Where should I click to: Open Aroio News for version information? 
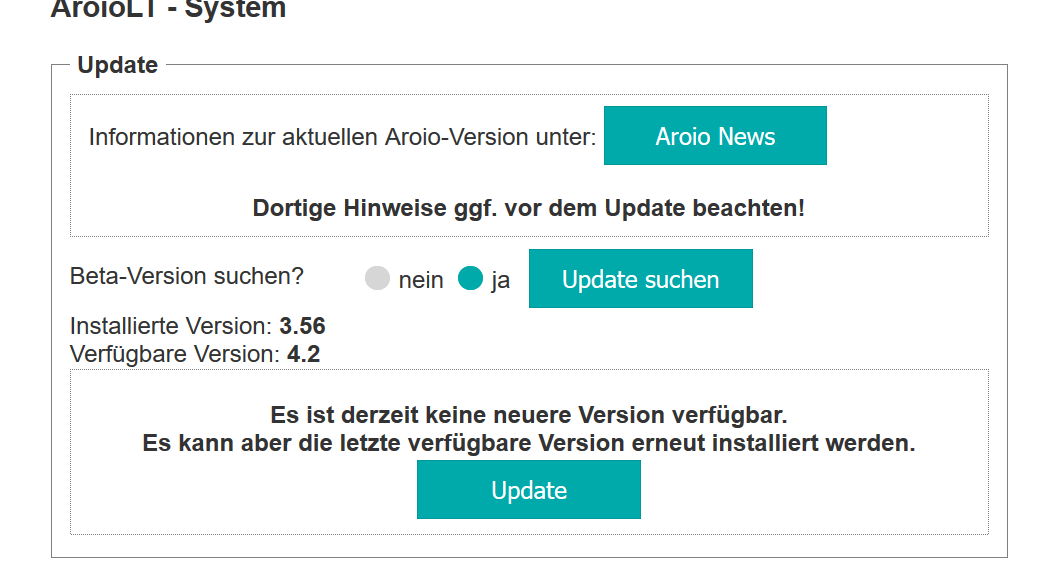pos(715,135)
